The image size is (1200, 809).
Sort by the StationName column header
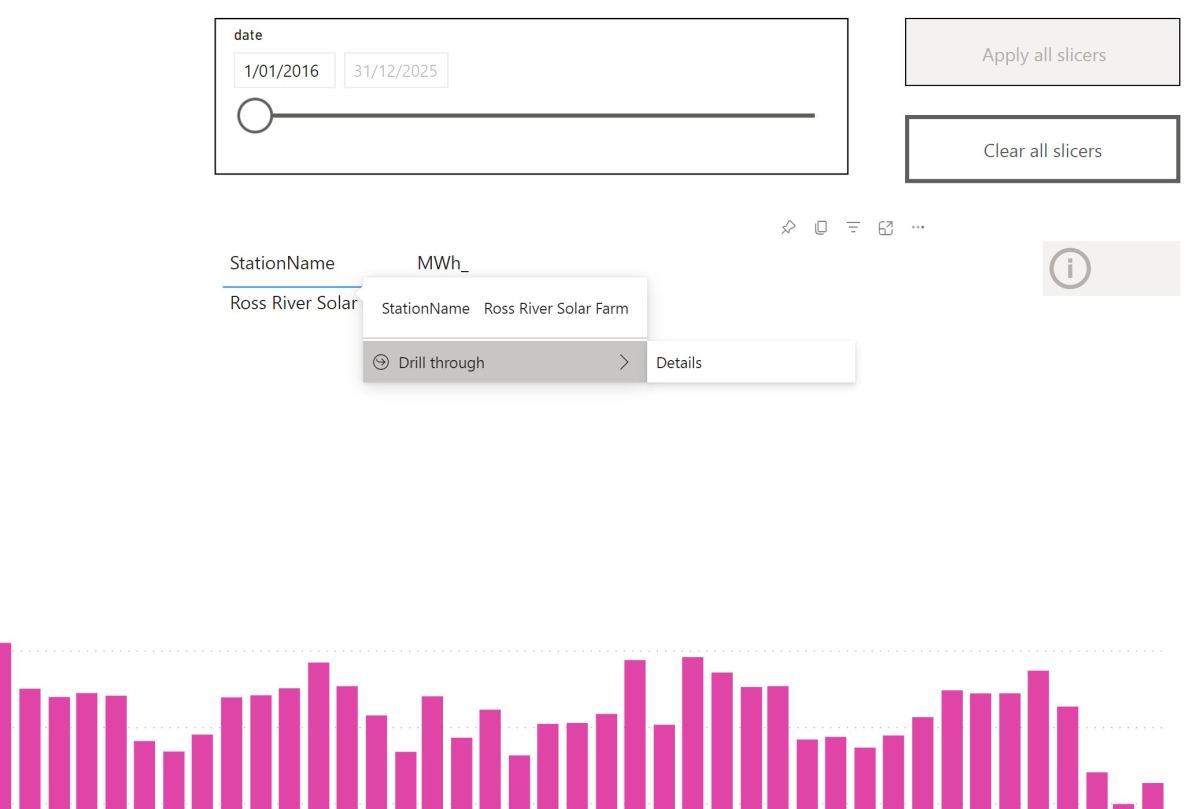coord(282,264)
